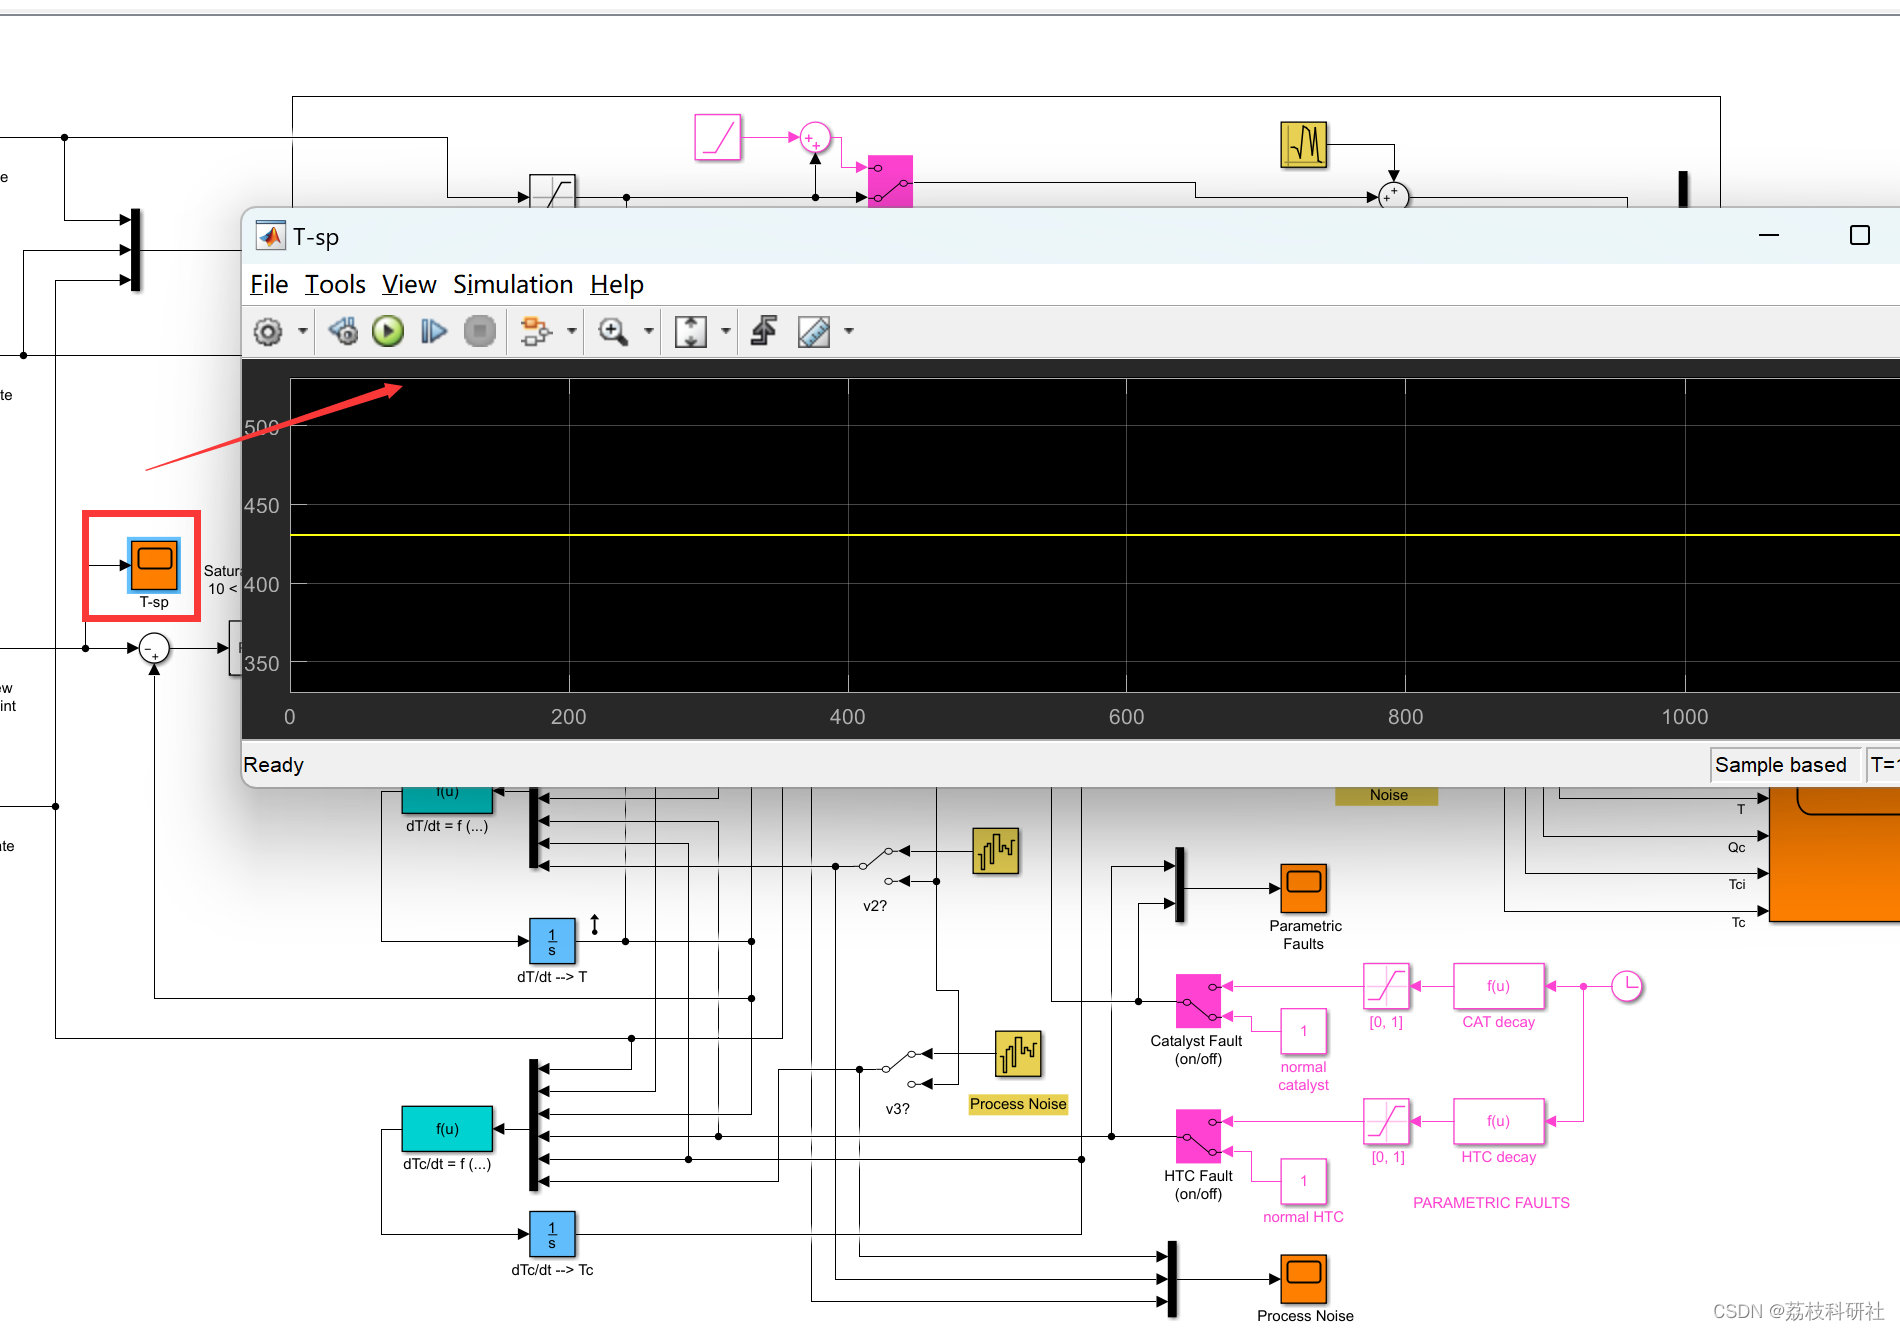Select the T-sp scope block in model
Screen dimensions: 1900x1331
point(154,565)
